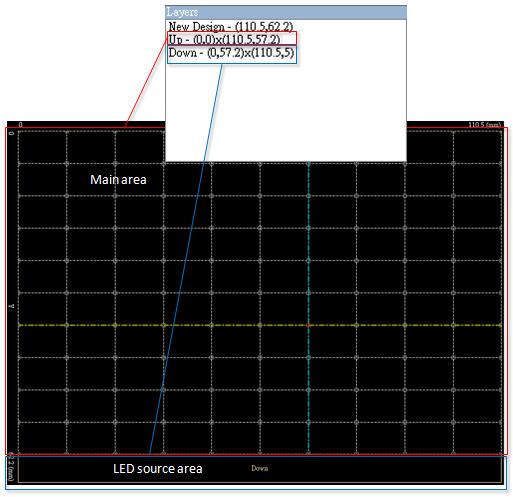Viewport: 513px width, 497px height.
Task: Click the grid's top-right corner node
Action: (x=501, y=132)
